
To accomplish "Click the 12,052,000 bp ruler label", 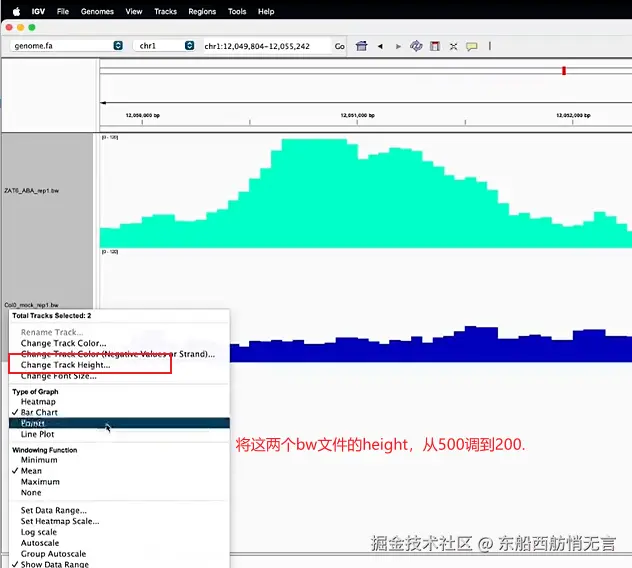I will (573, 115).
